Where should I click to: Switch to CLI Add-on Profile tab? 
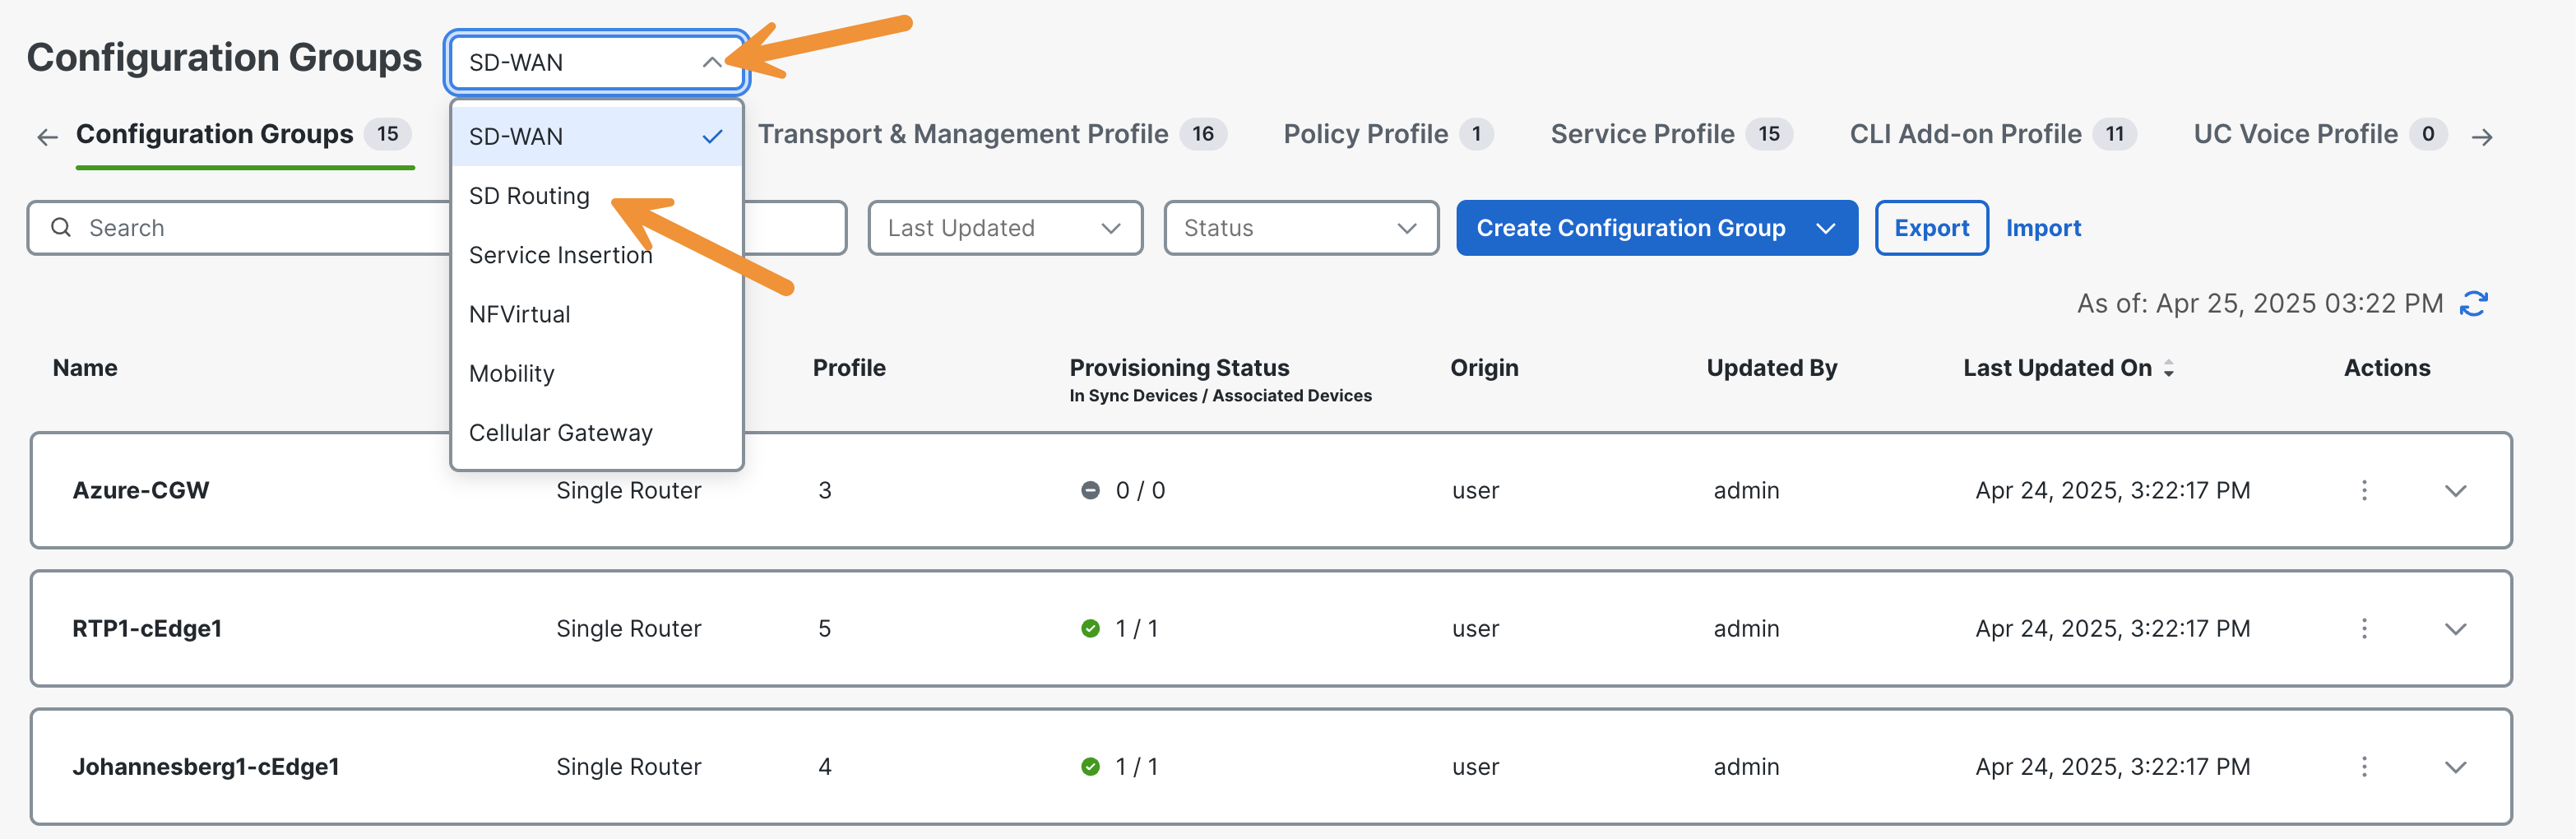(x=1992, y=134)
